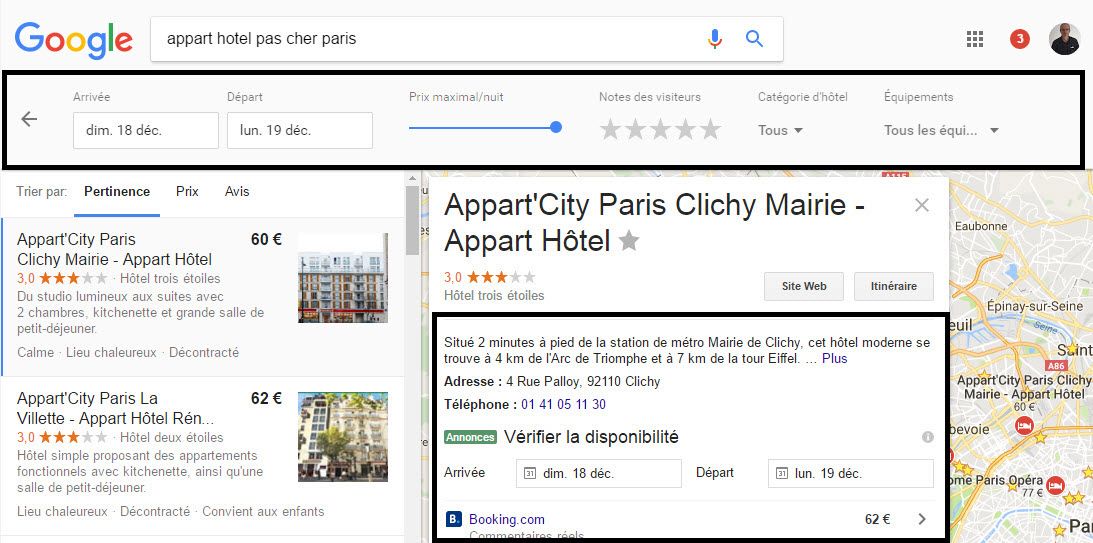The height and width of the screenshot is (543, 1093).
Task: Sort results by Avis
Action: pos(237,191)
